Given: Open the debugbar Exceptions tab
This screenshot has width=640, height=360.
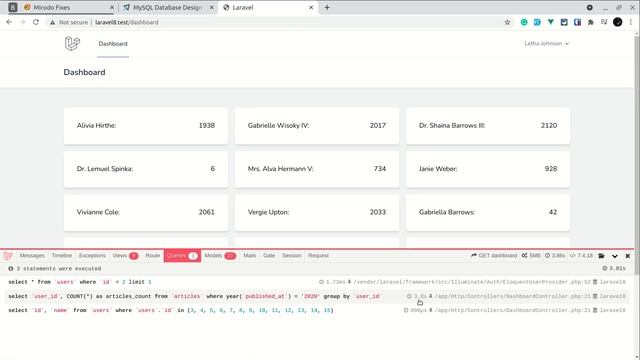Looking at the screenshot, I should (92, 256).
